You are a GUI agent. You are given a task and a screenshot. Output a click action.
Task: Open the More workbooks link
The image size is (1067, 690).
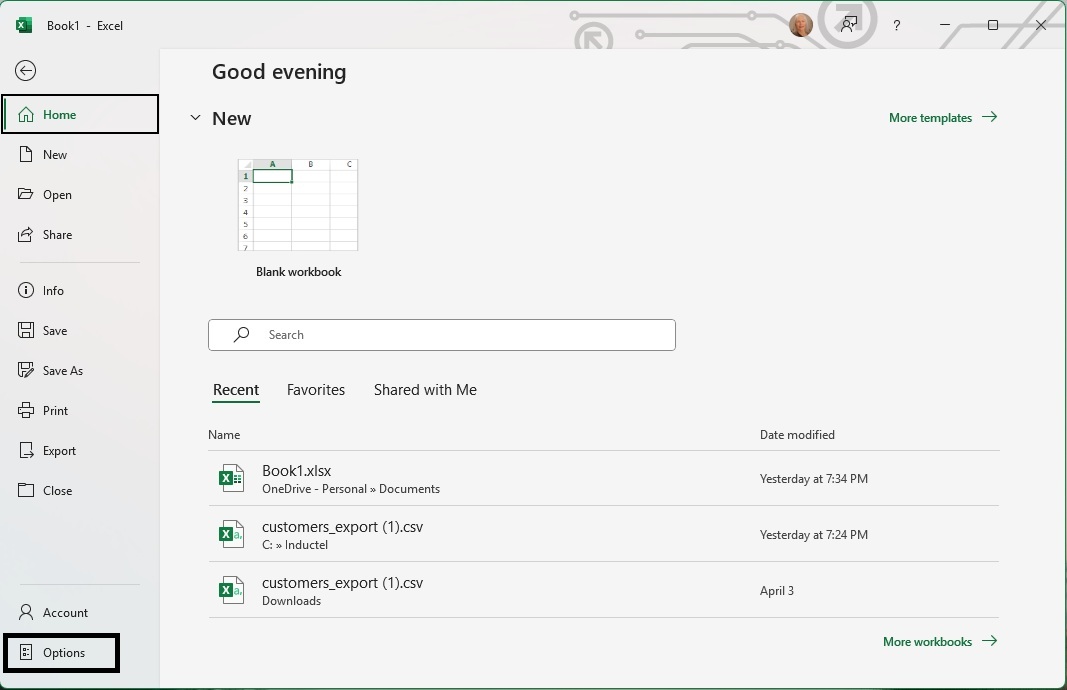coord(939,642)
